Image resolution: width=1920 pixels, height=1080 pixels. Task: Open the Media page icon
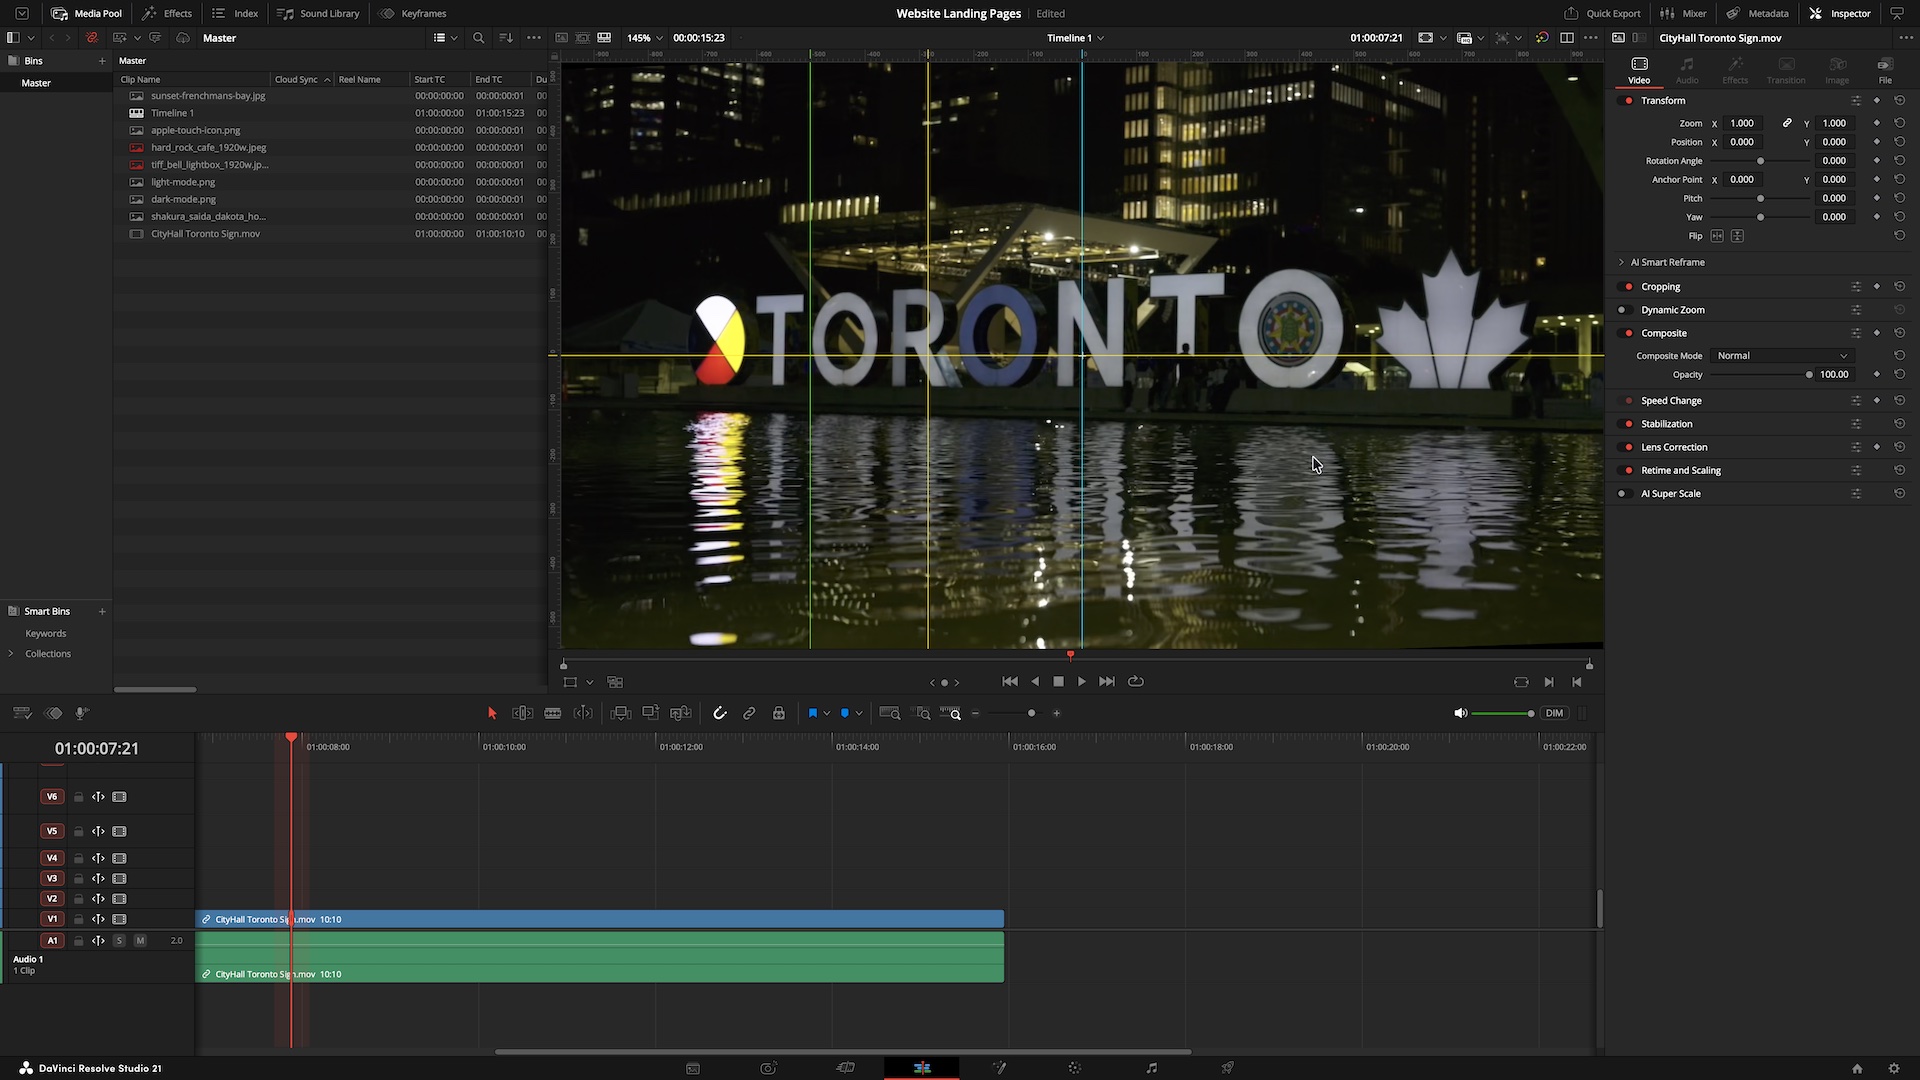692,1068
